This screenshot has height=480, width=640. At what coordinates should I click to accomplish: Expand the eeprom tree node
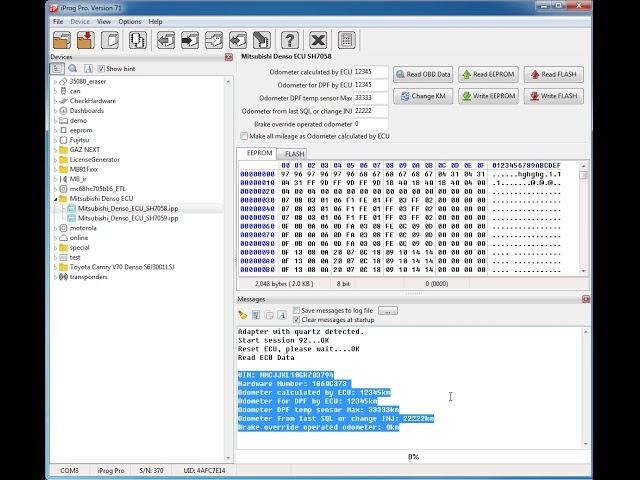tap(56, 130)
